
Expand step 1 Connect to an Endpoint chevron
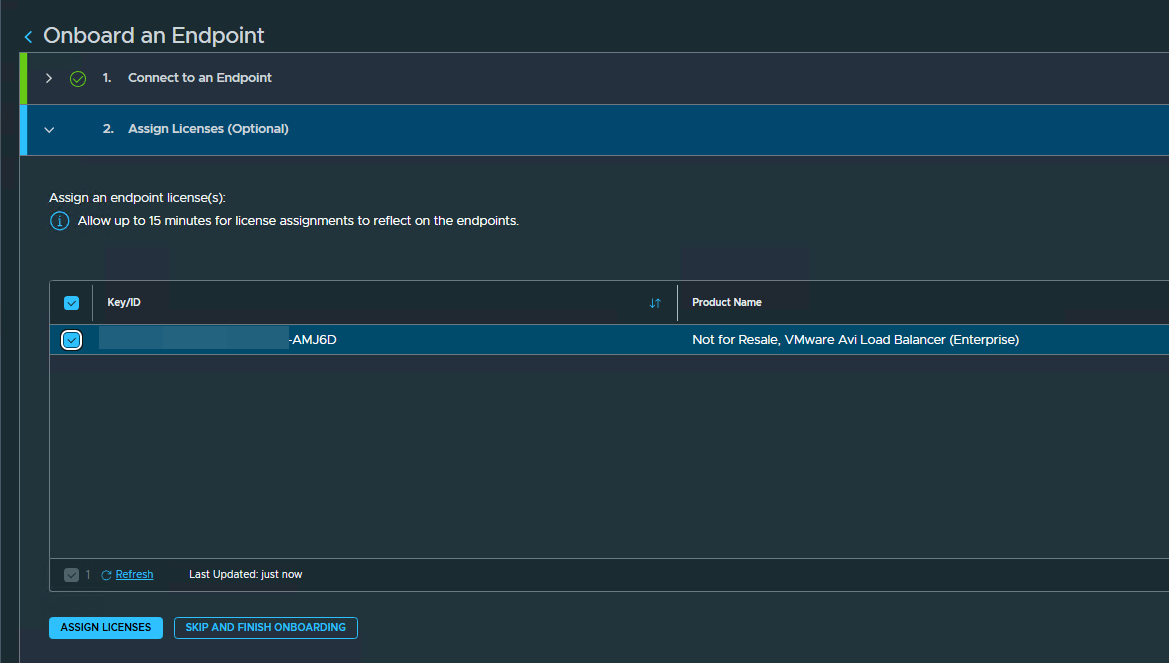(x=49, y=78)
